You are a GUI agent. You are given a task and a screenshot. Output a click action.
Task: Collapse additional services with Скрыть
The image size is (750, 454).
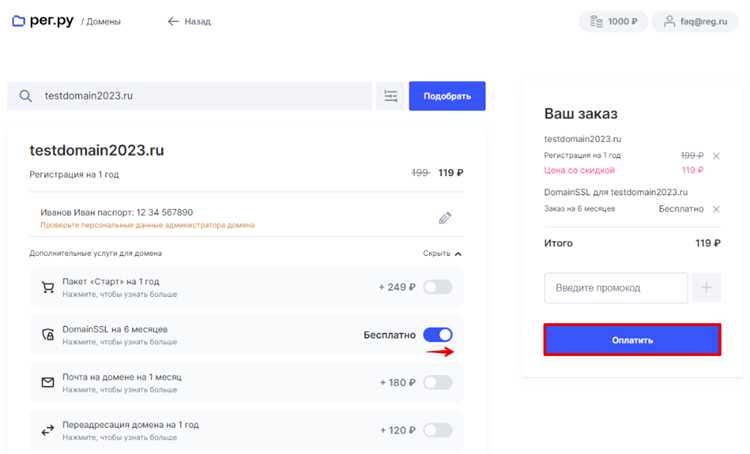click(442, 253)
